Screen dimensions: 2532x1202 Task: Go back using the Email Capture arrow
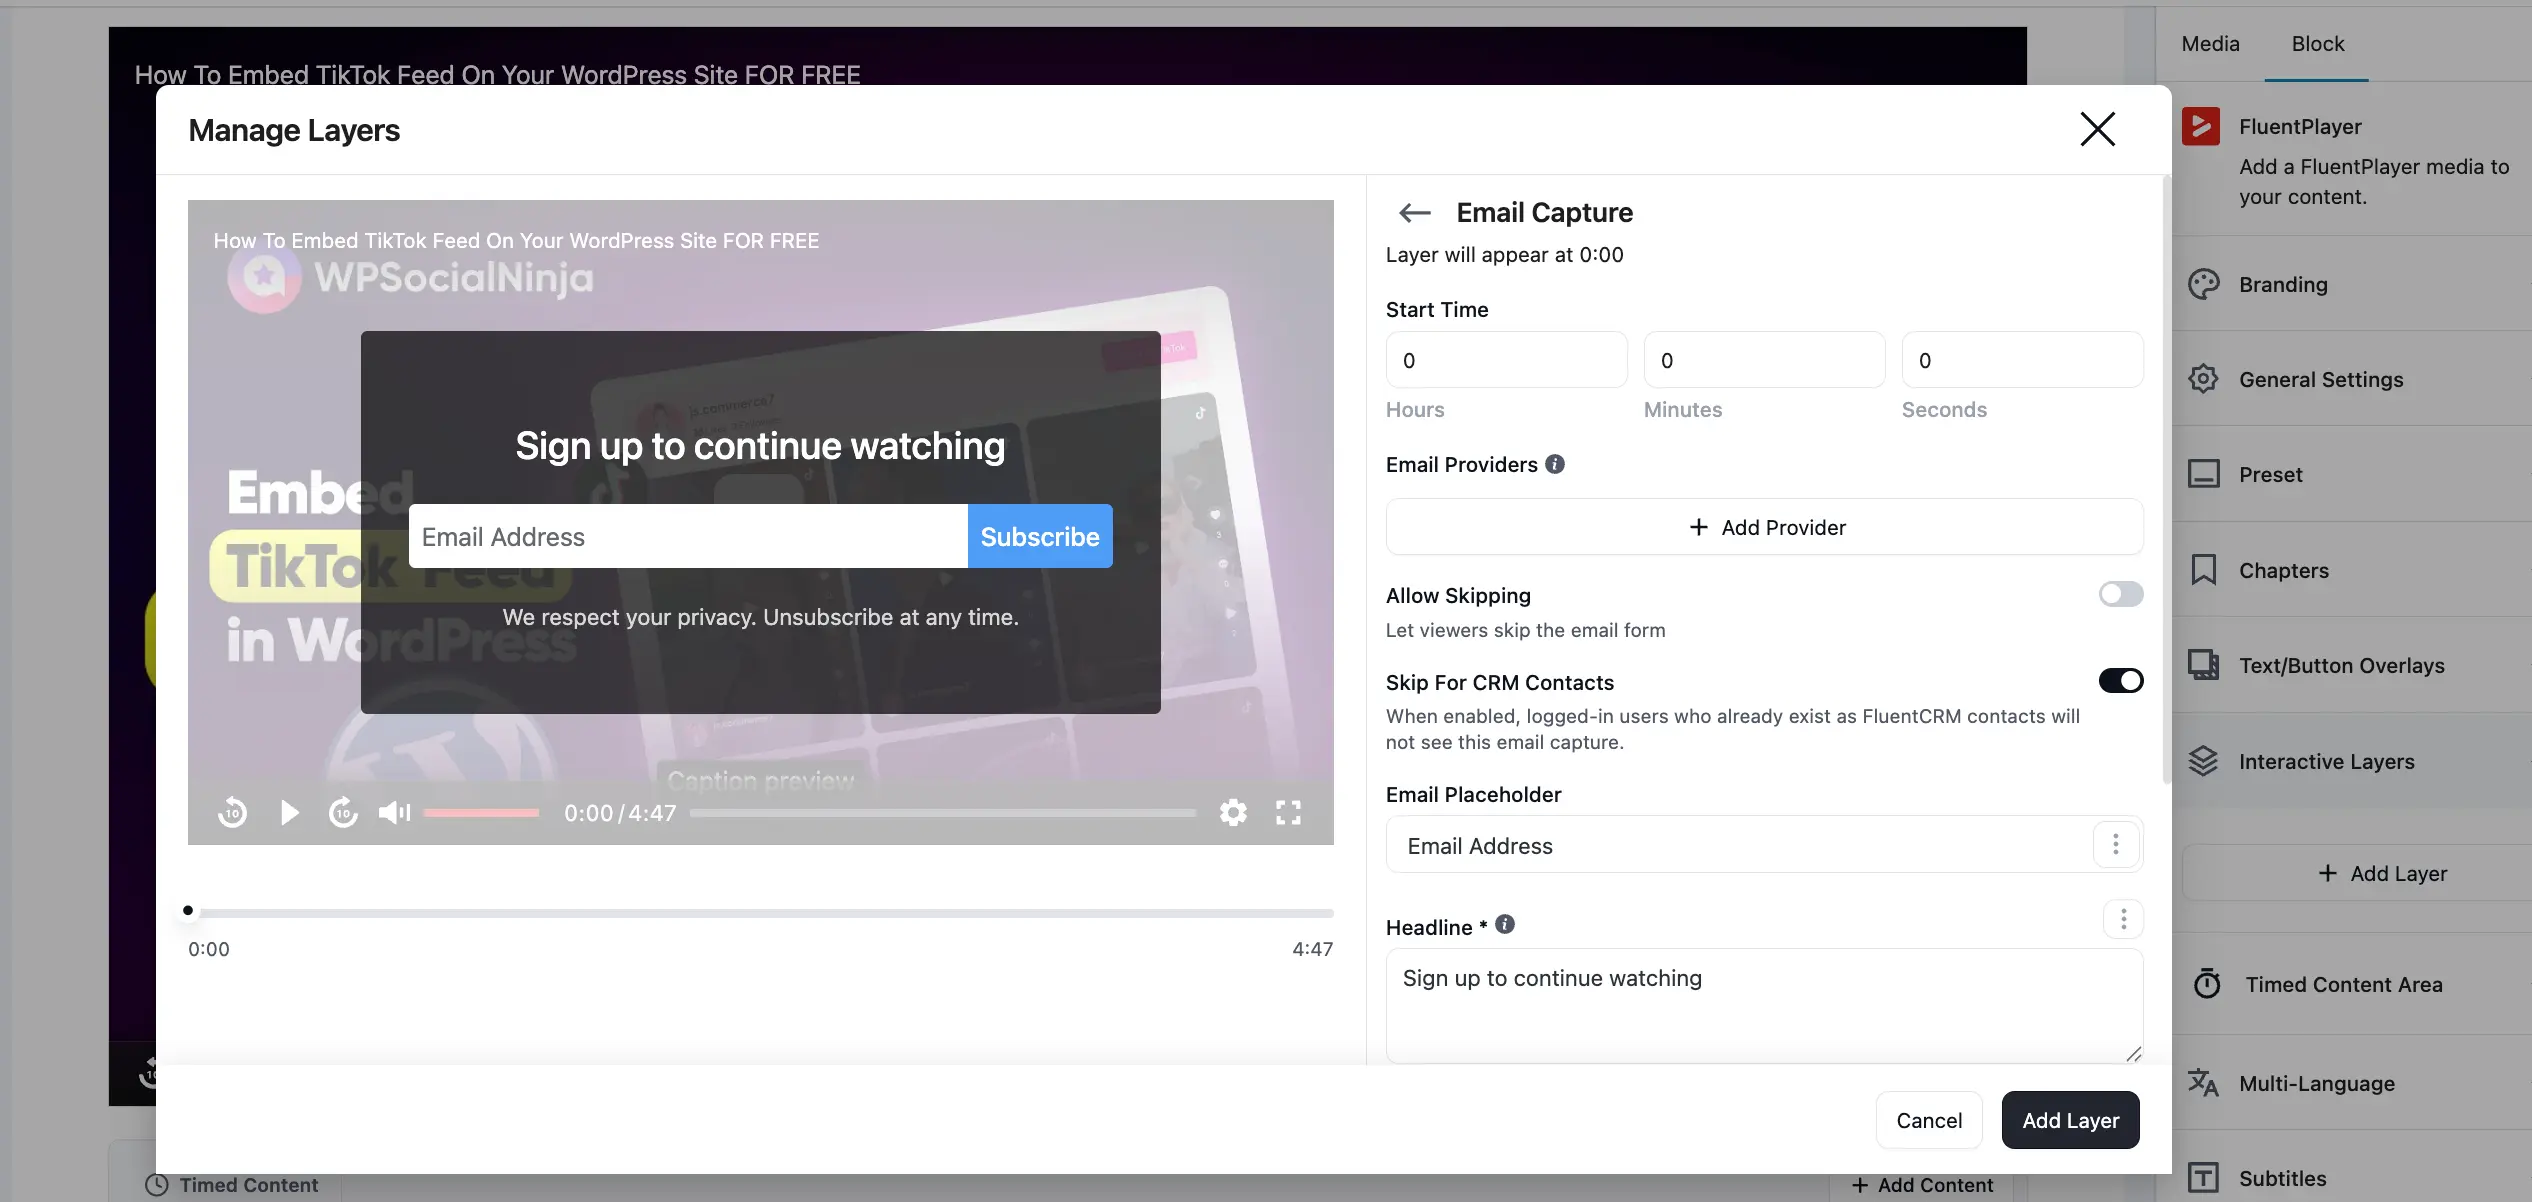(1414, 213)
